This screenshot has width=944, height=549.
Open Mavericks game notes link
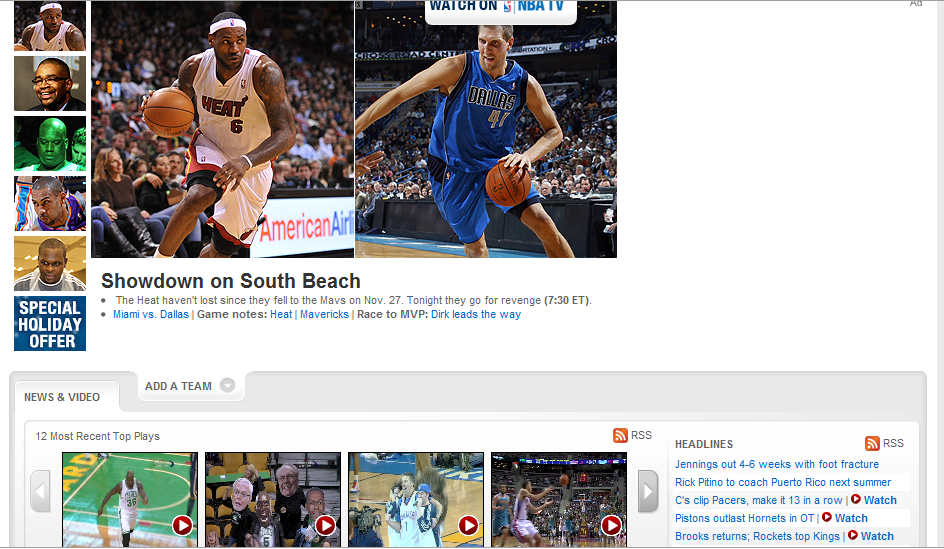324,314
